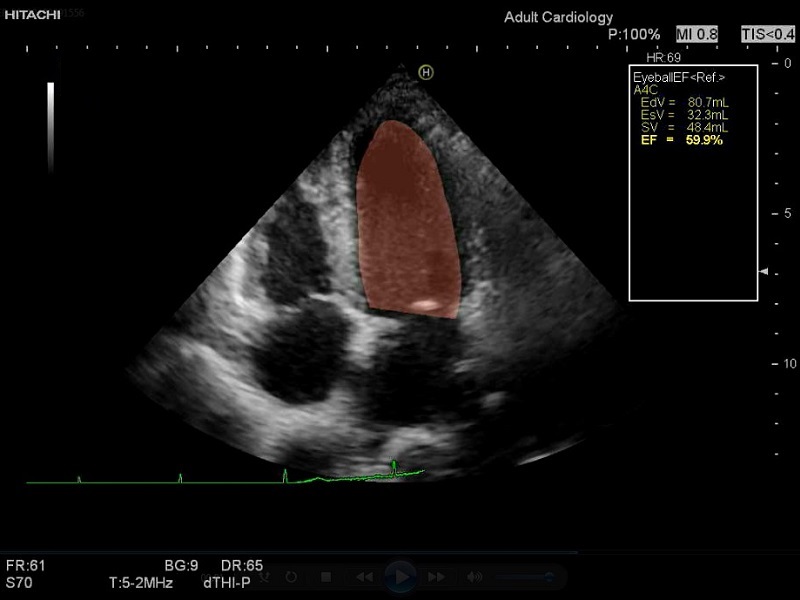Image resolution: width=800 pixels, height=600 pixels.
Task: Select the TIS<0.4 indicator
Action: [x=766, y=34]
